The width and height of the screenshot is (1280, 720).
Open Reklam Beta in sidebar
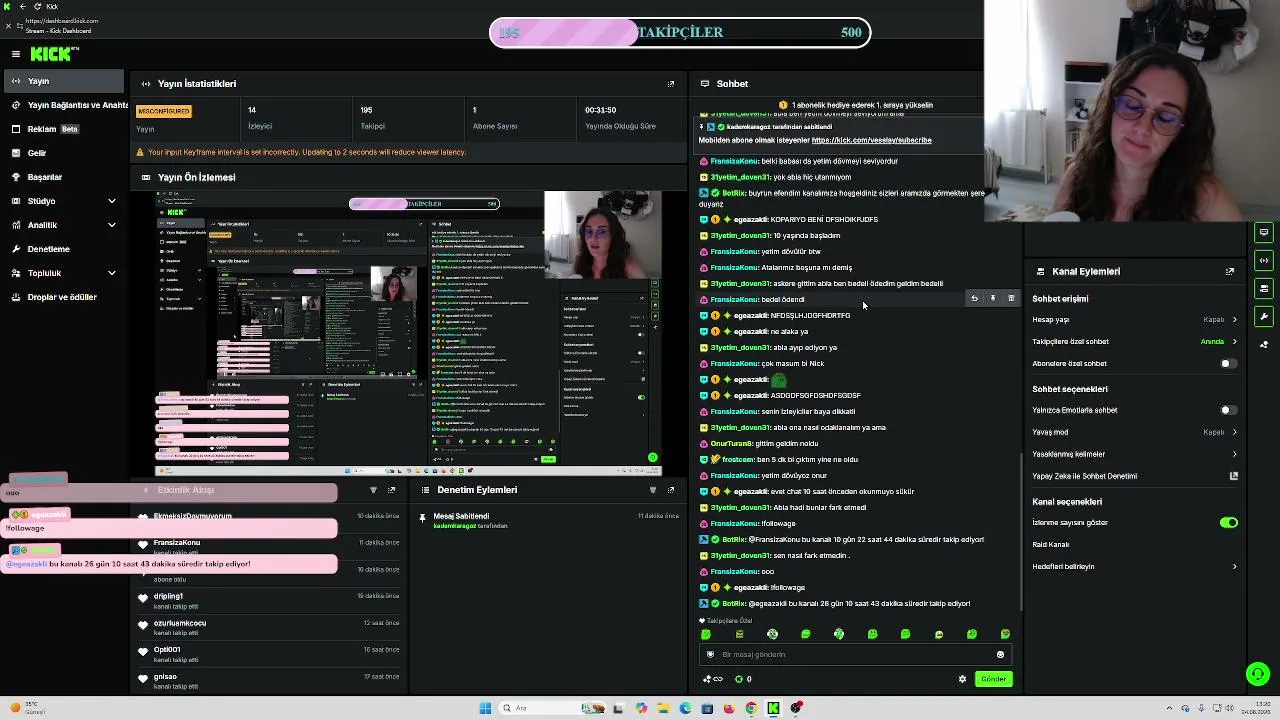[x=63, y=129]
